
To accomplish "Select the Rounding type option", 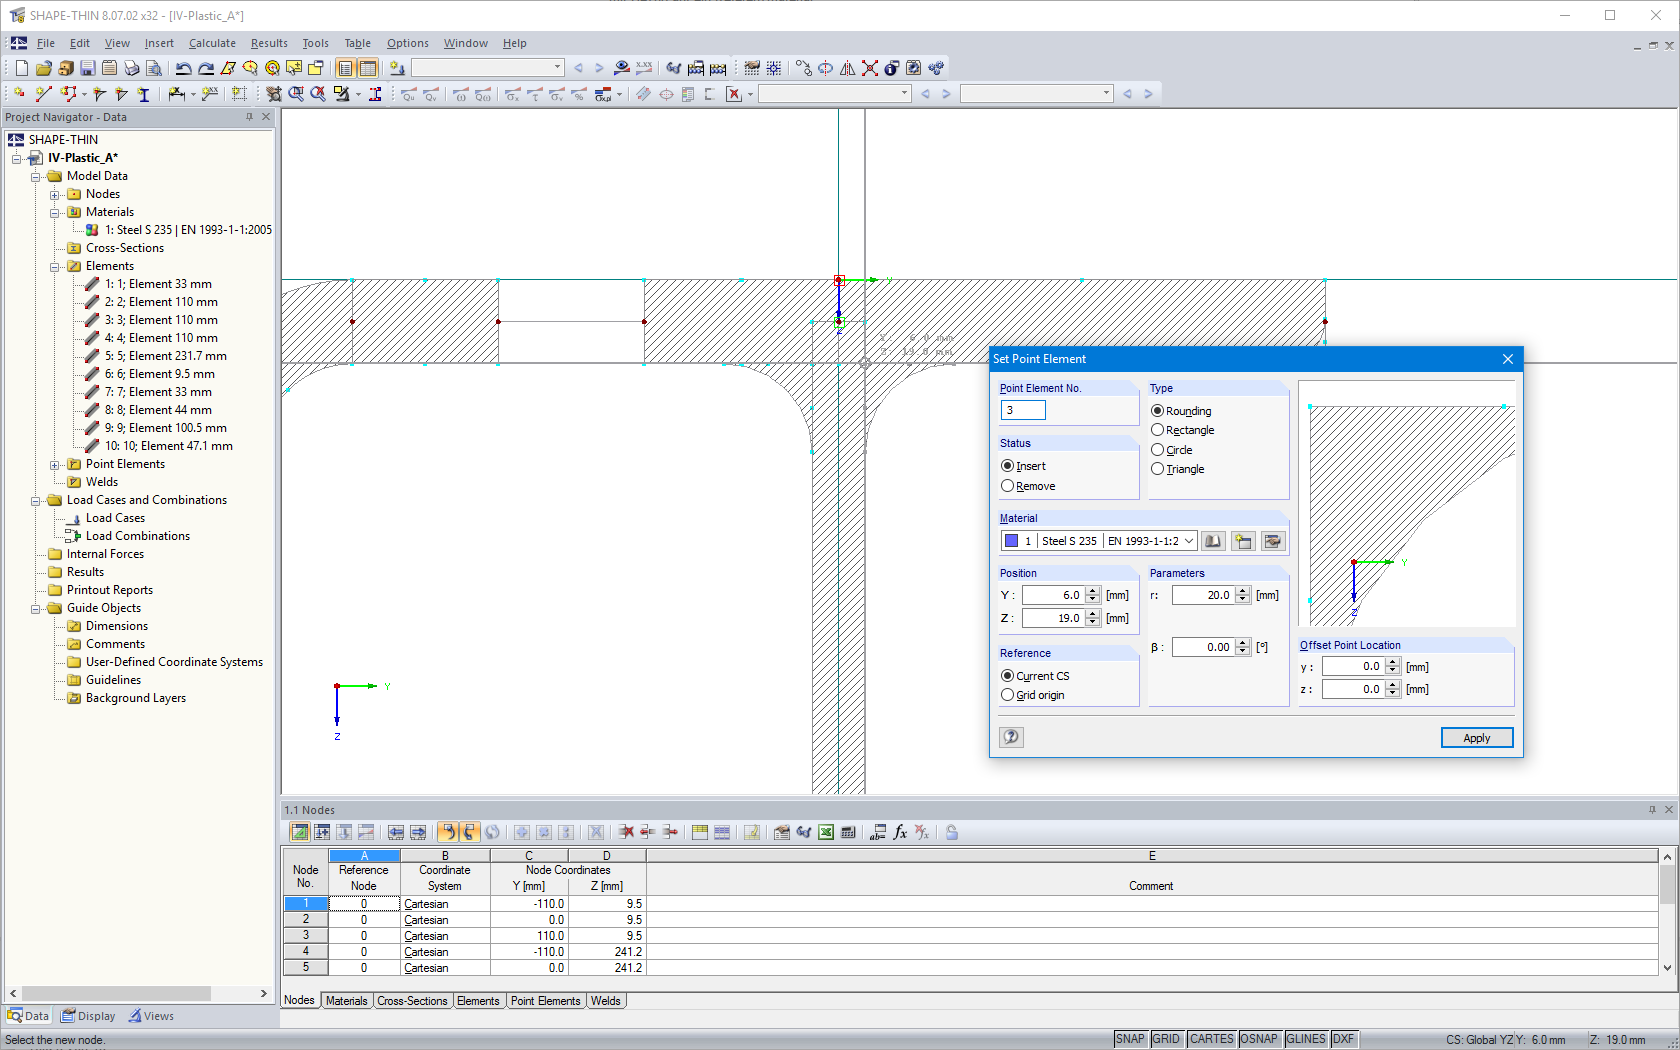I will tap(1157, 410).
